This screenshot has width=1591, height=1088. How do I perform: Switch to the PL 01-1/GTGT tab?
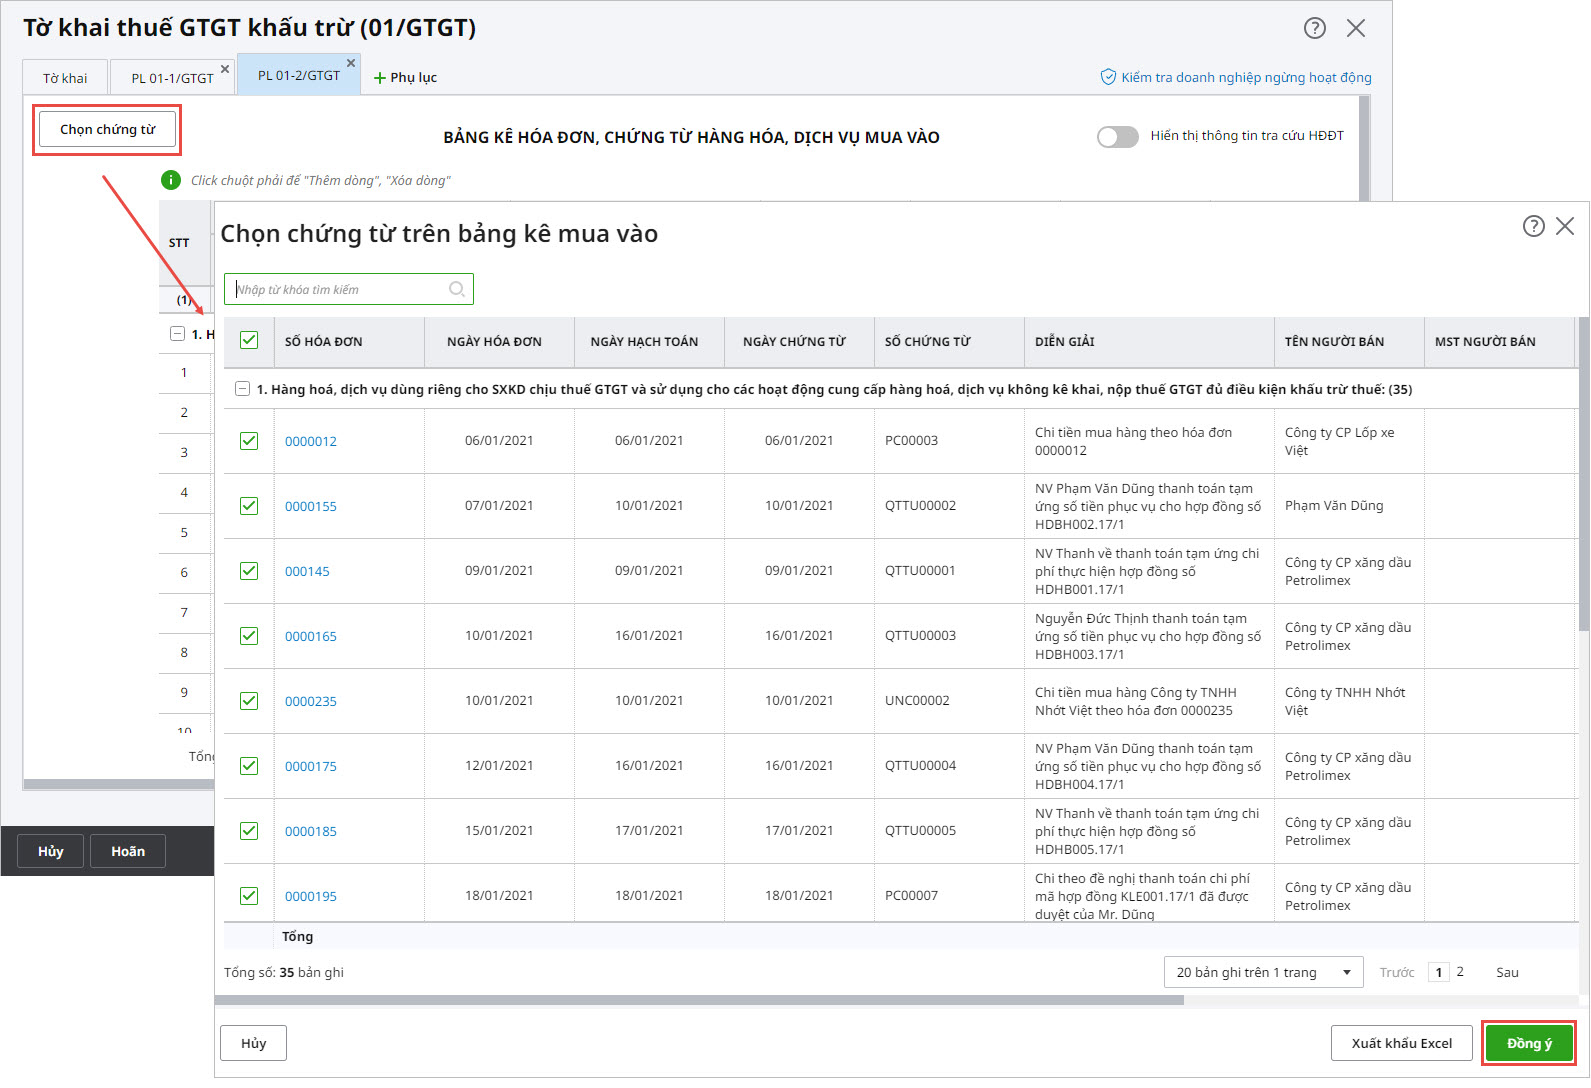(172, 78)
